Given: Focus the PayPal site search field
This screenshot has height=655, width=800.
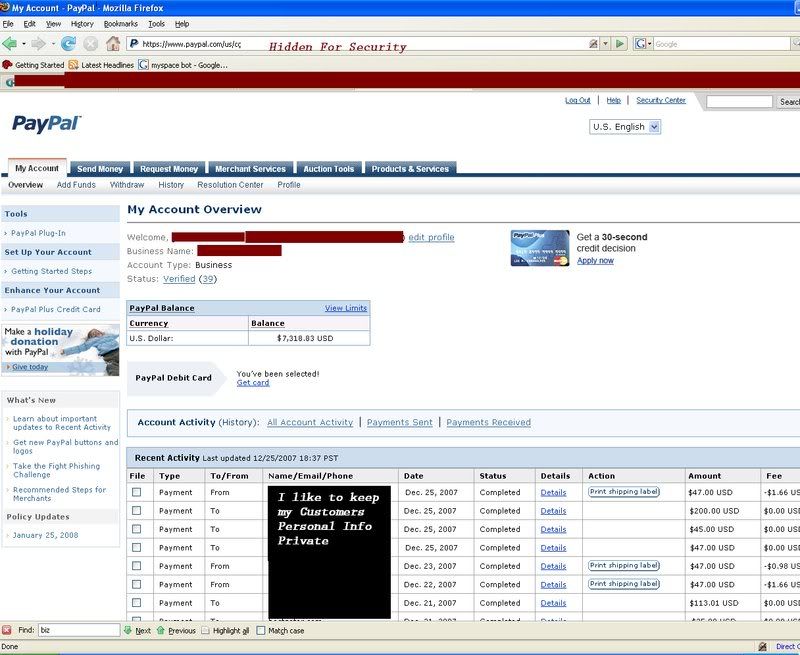Looking at the screenshot, I should click(x=739, y=102).
